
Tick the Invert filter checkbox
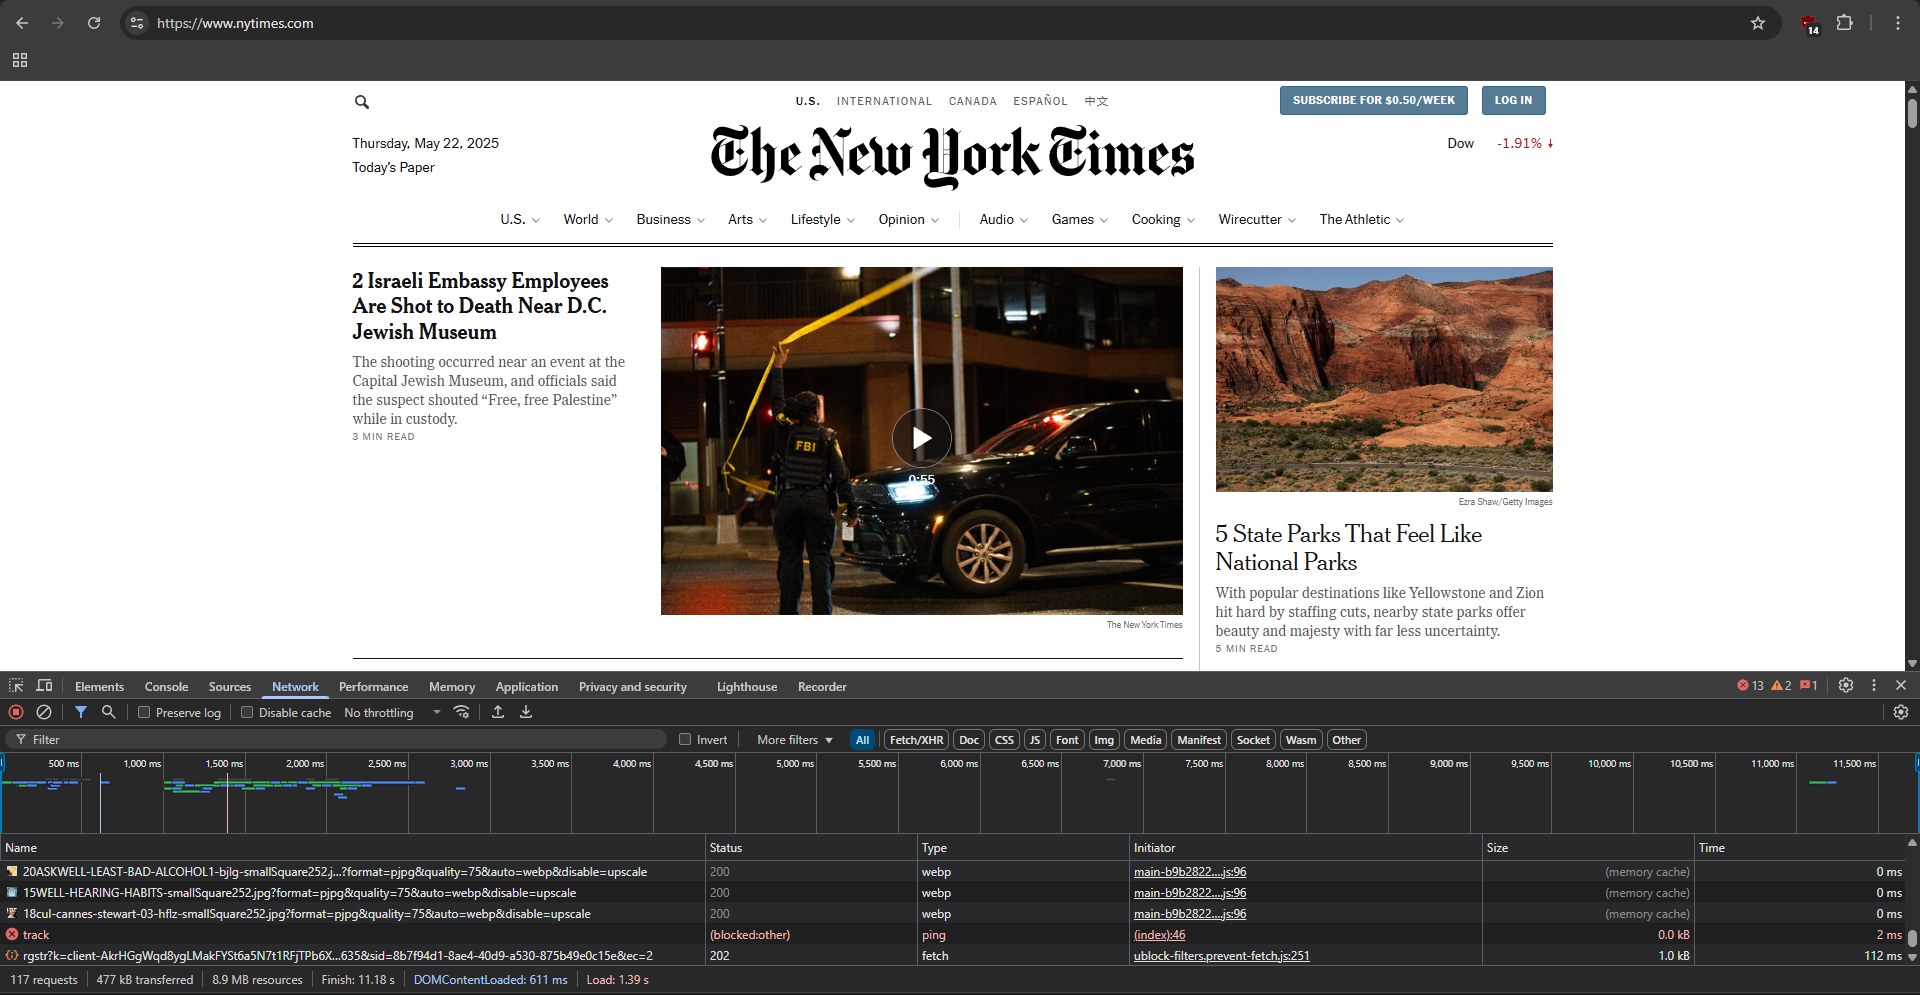click(685, 740)
